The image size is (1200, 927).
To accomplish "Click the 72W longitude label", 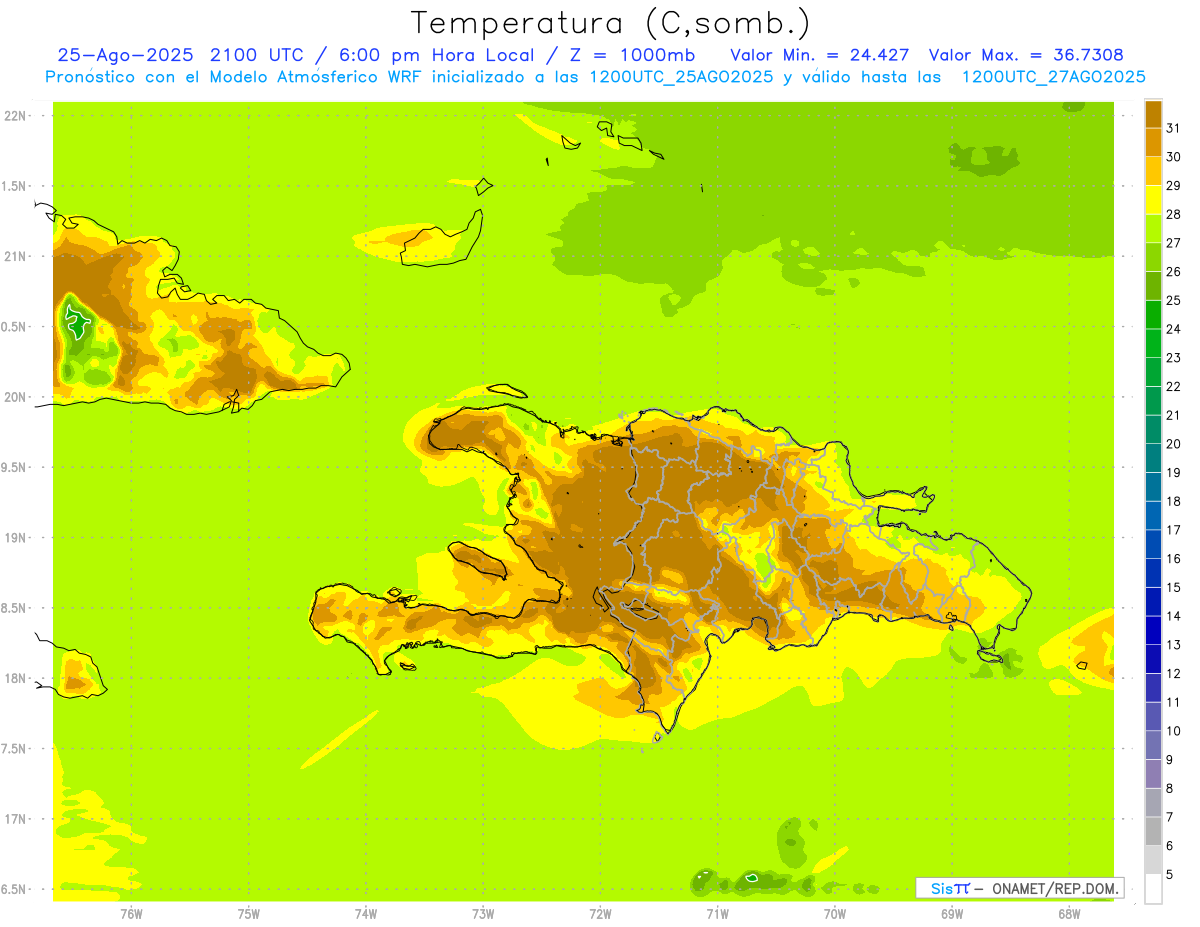I will click(x=601, y=914).
